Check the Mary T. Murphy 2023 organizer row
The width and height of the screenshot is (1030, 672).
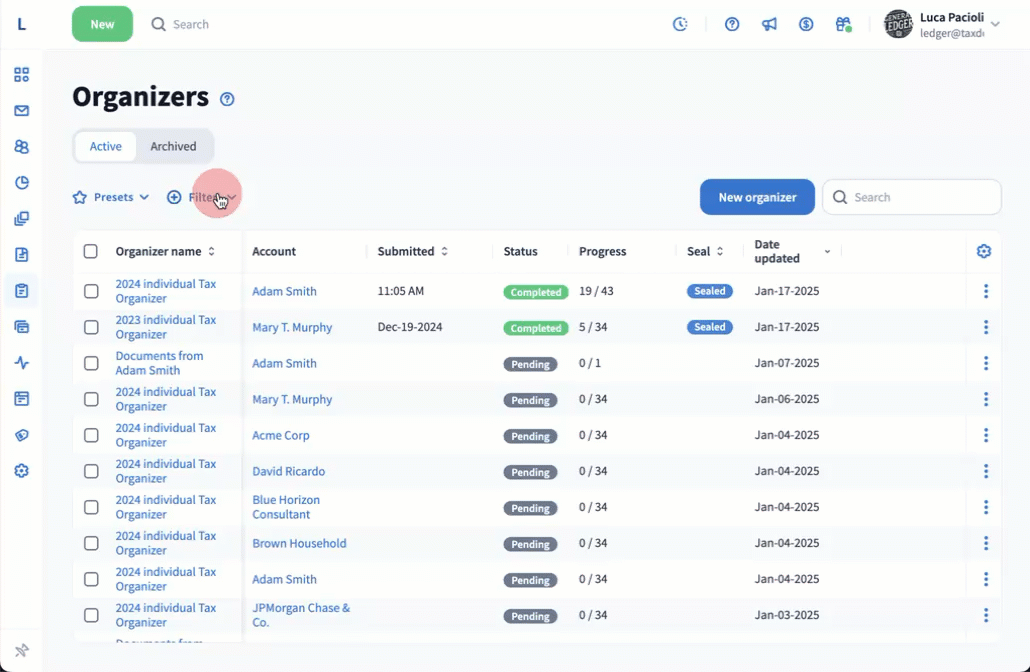(x=91, y=327)
